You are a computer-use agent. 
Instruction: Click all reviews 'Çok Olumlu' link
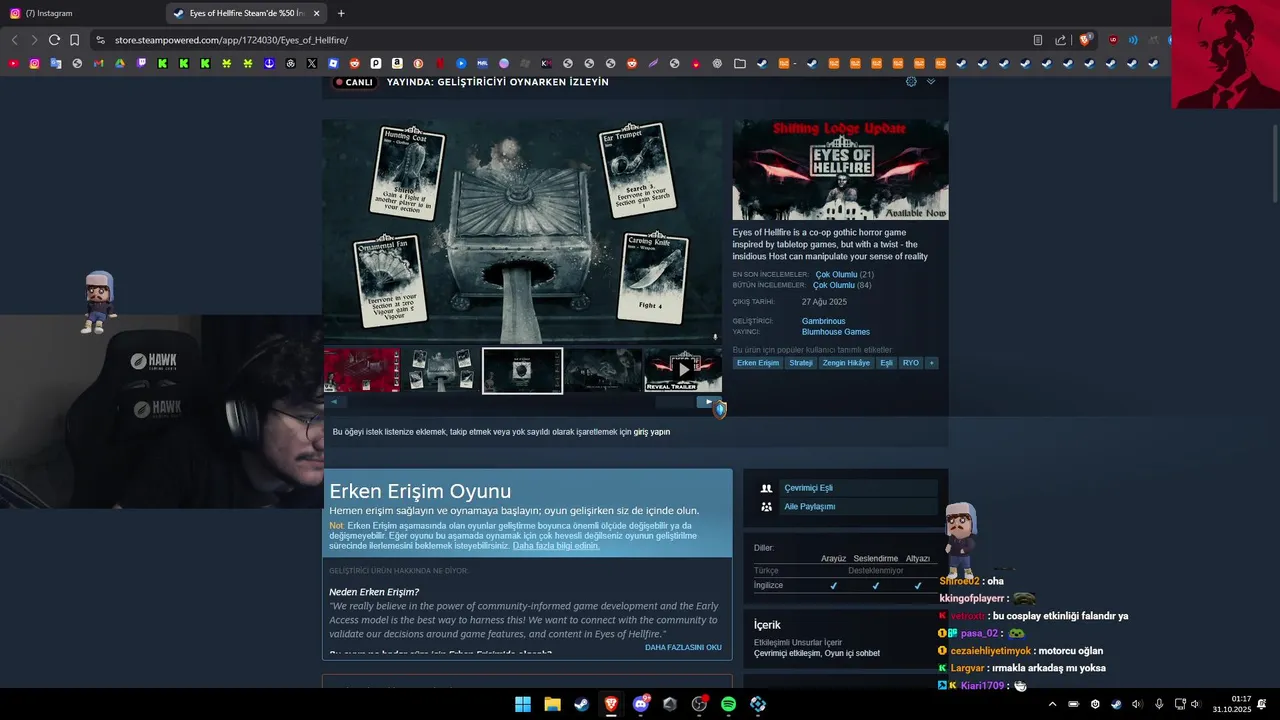pyautogui.click(x=833, y=285)
